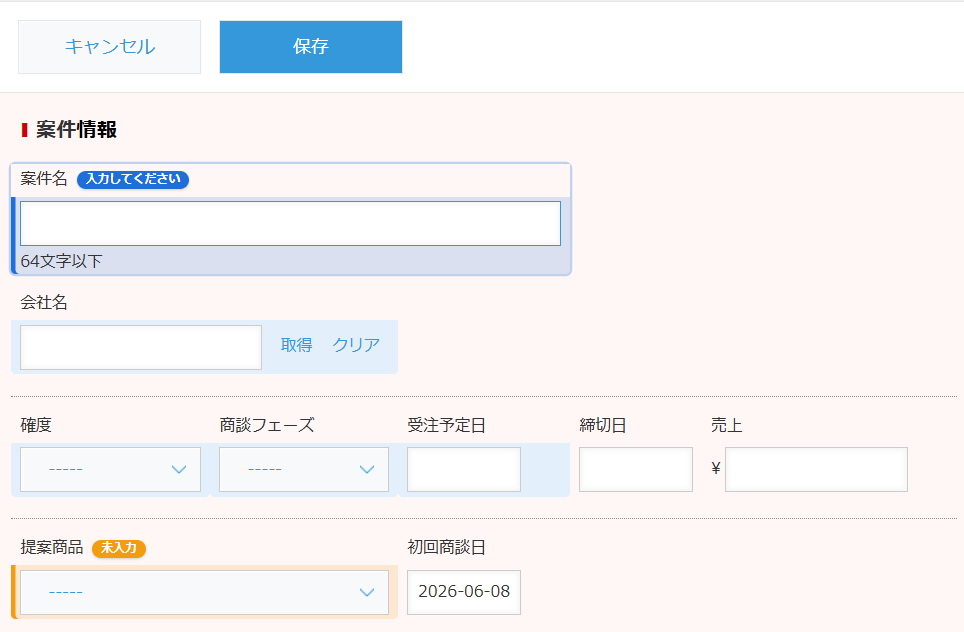
Task: Click the ¥ currency symbol
Action: (x=716, y=468)
